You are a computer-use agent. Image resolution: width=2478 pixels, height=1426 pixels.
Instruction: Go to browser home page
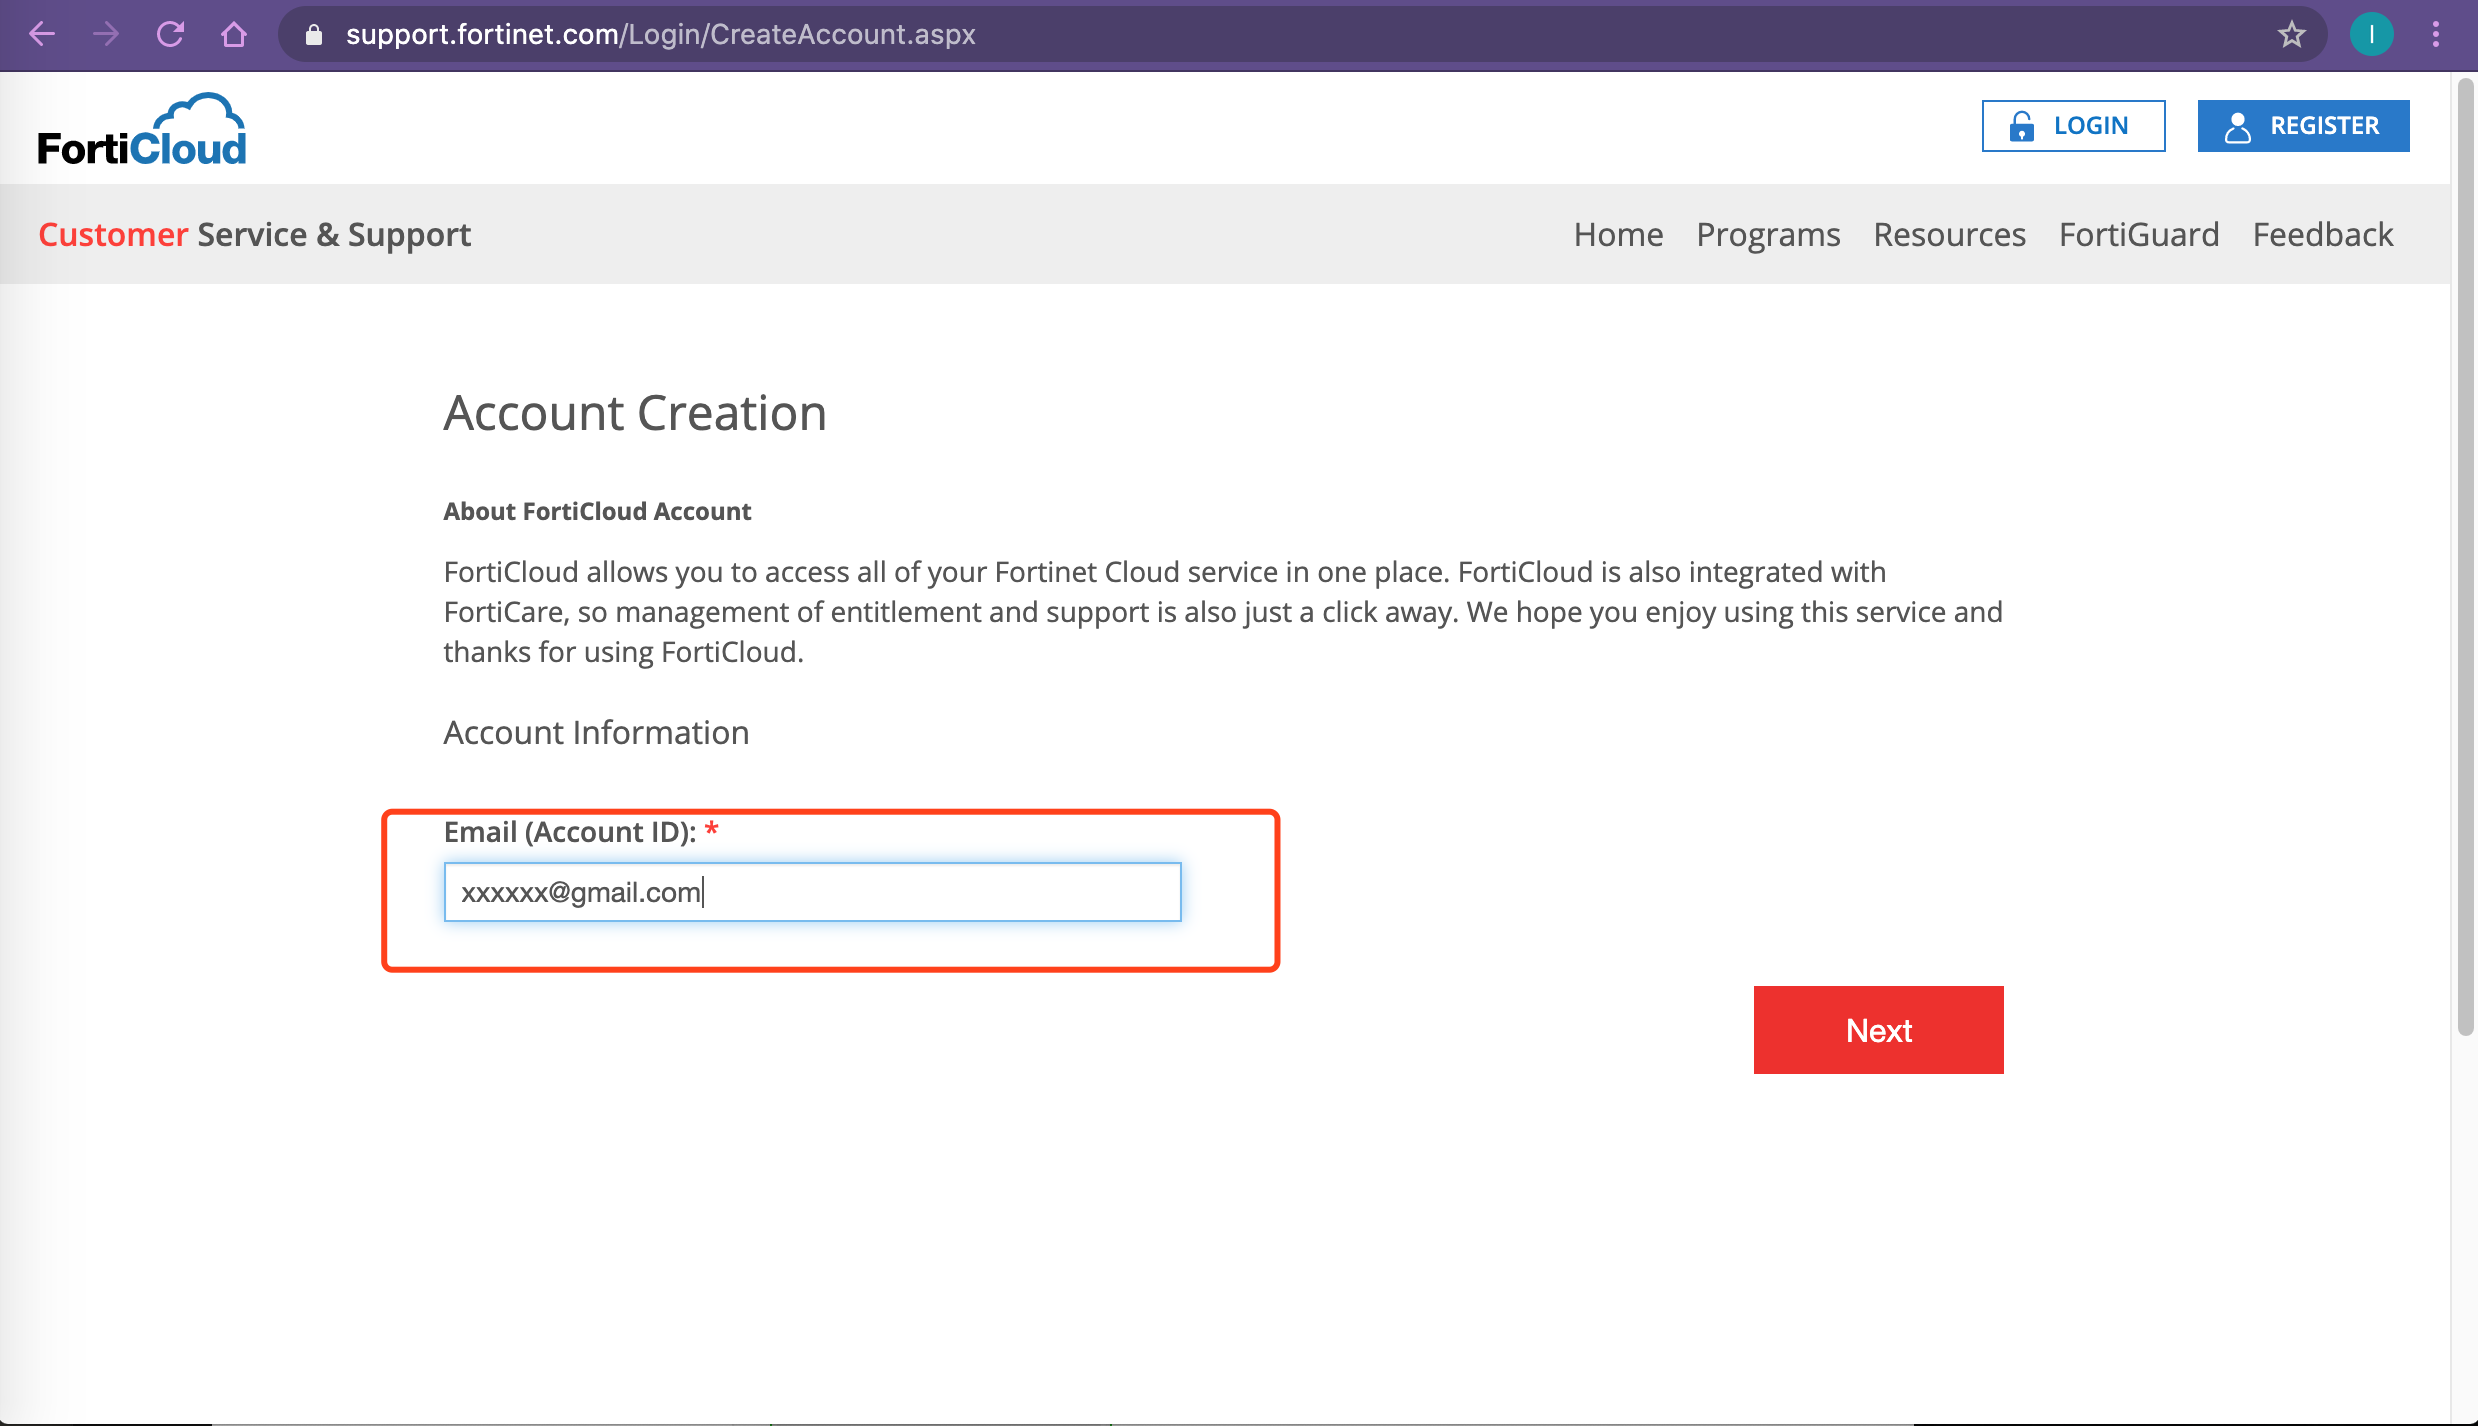pos(234,34)
